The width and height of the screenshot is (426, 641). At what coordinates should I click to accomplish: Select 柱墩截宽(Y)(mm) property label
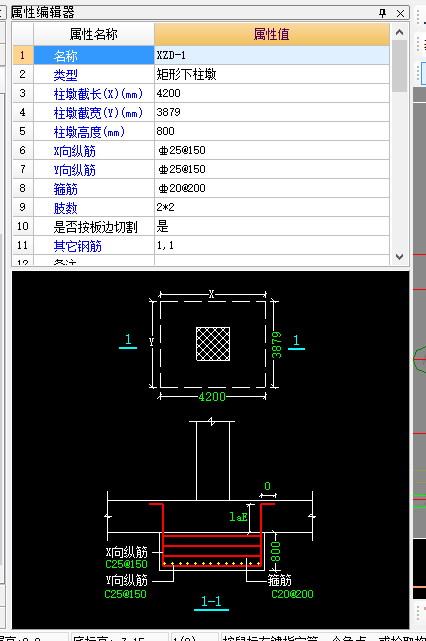point(94,112)
